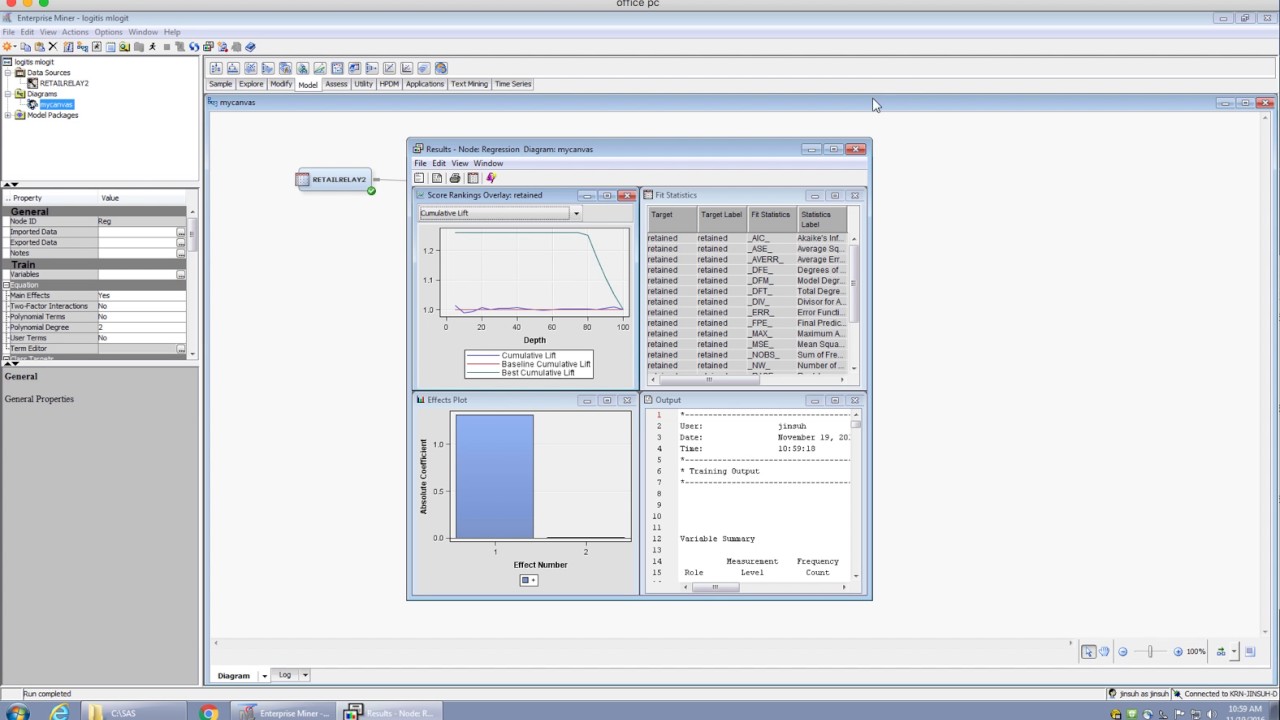The height and width of the screenshot is (720, 1280).
Task: Select the Decision Tree node icon
Action: click(x=233, y=68)
